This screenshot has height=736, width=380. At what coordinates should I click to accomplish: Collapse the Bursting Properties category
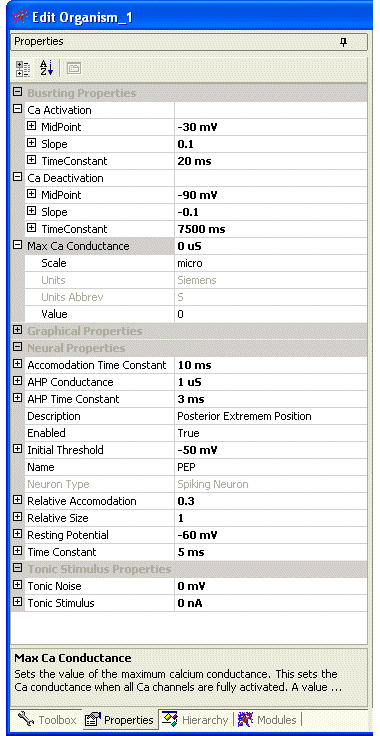click(18, 92)
